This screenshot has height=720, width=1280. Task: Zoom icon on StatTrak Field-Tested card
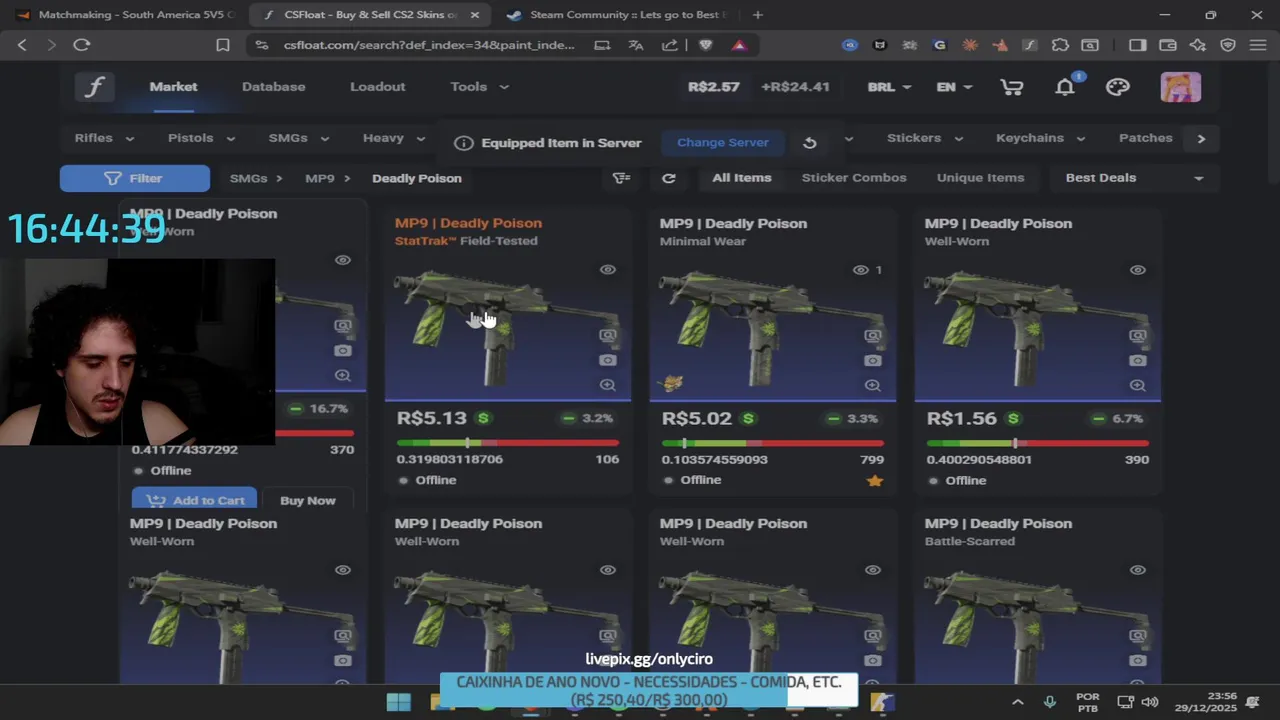(608, 385)
